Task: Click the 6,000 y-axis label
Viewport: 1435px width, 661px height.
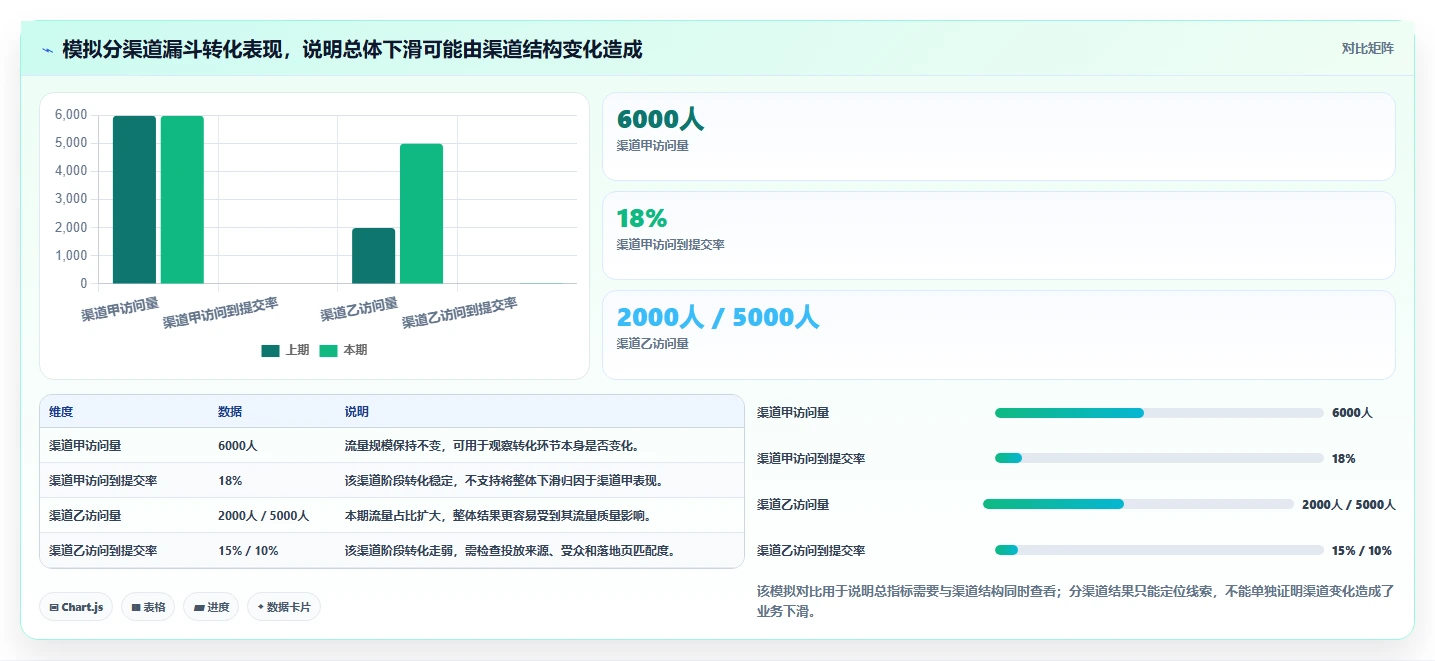Action: pos(71,115)
